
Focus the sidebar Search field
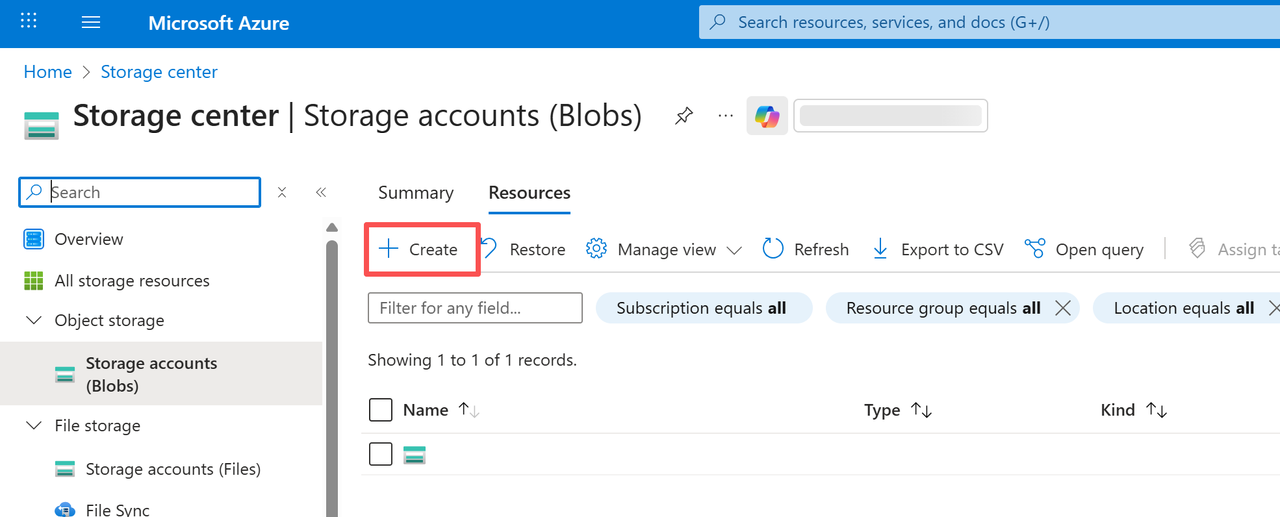point(140,192)
